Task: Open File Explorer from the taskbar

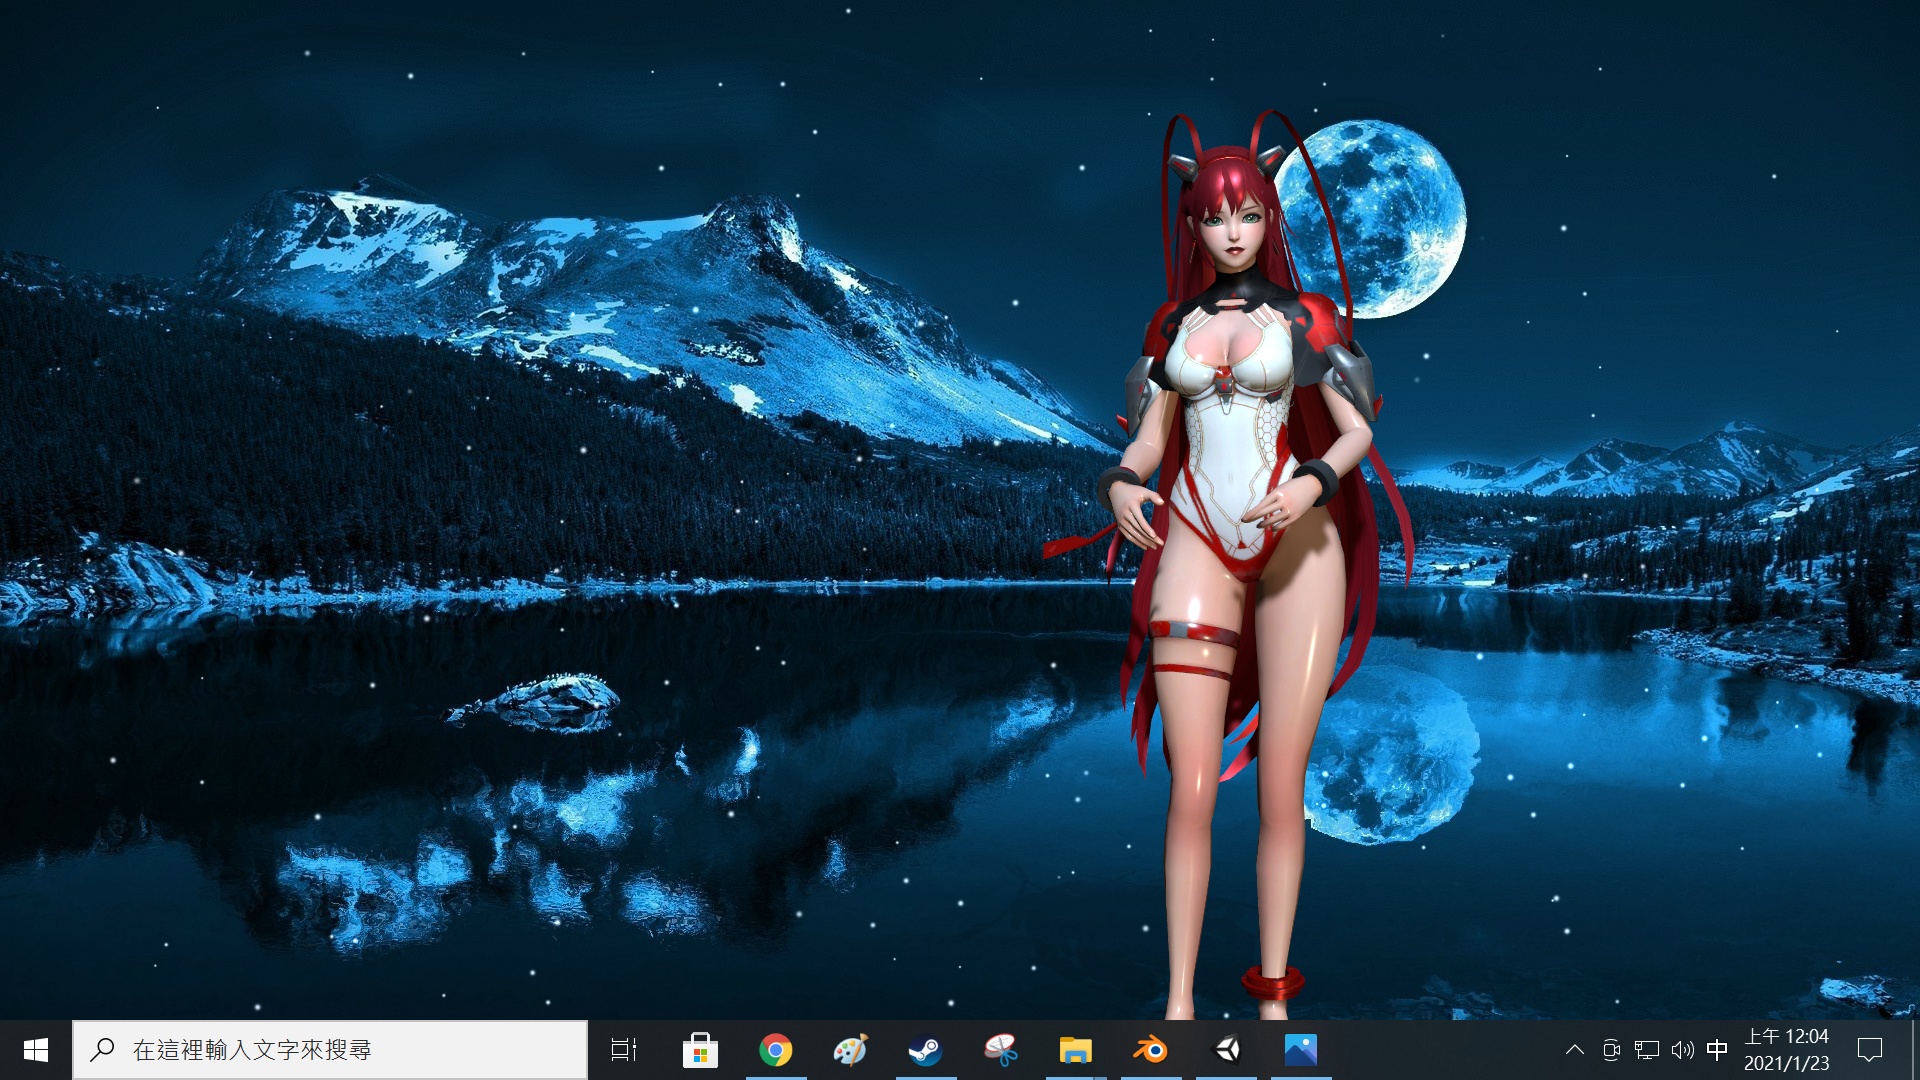Action: point(1075,1050)
